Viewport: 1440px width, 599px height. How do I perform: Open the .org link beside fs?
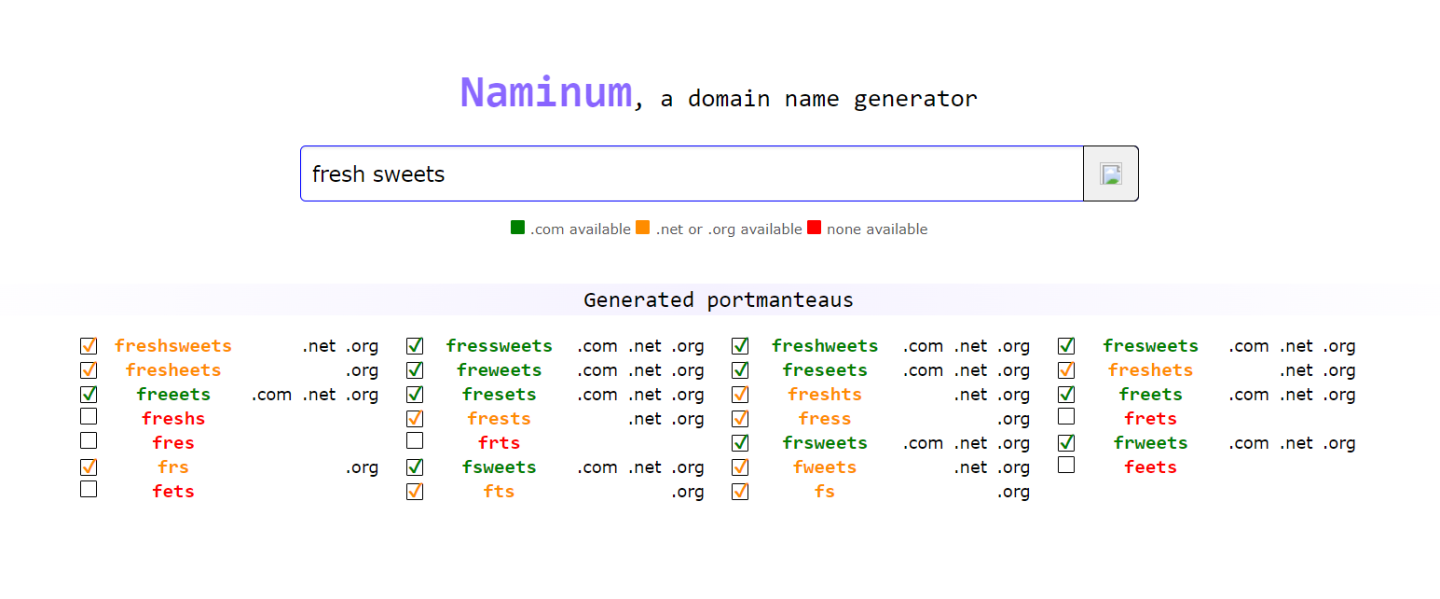(x=1013, y=491)
